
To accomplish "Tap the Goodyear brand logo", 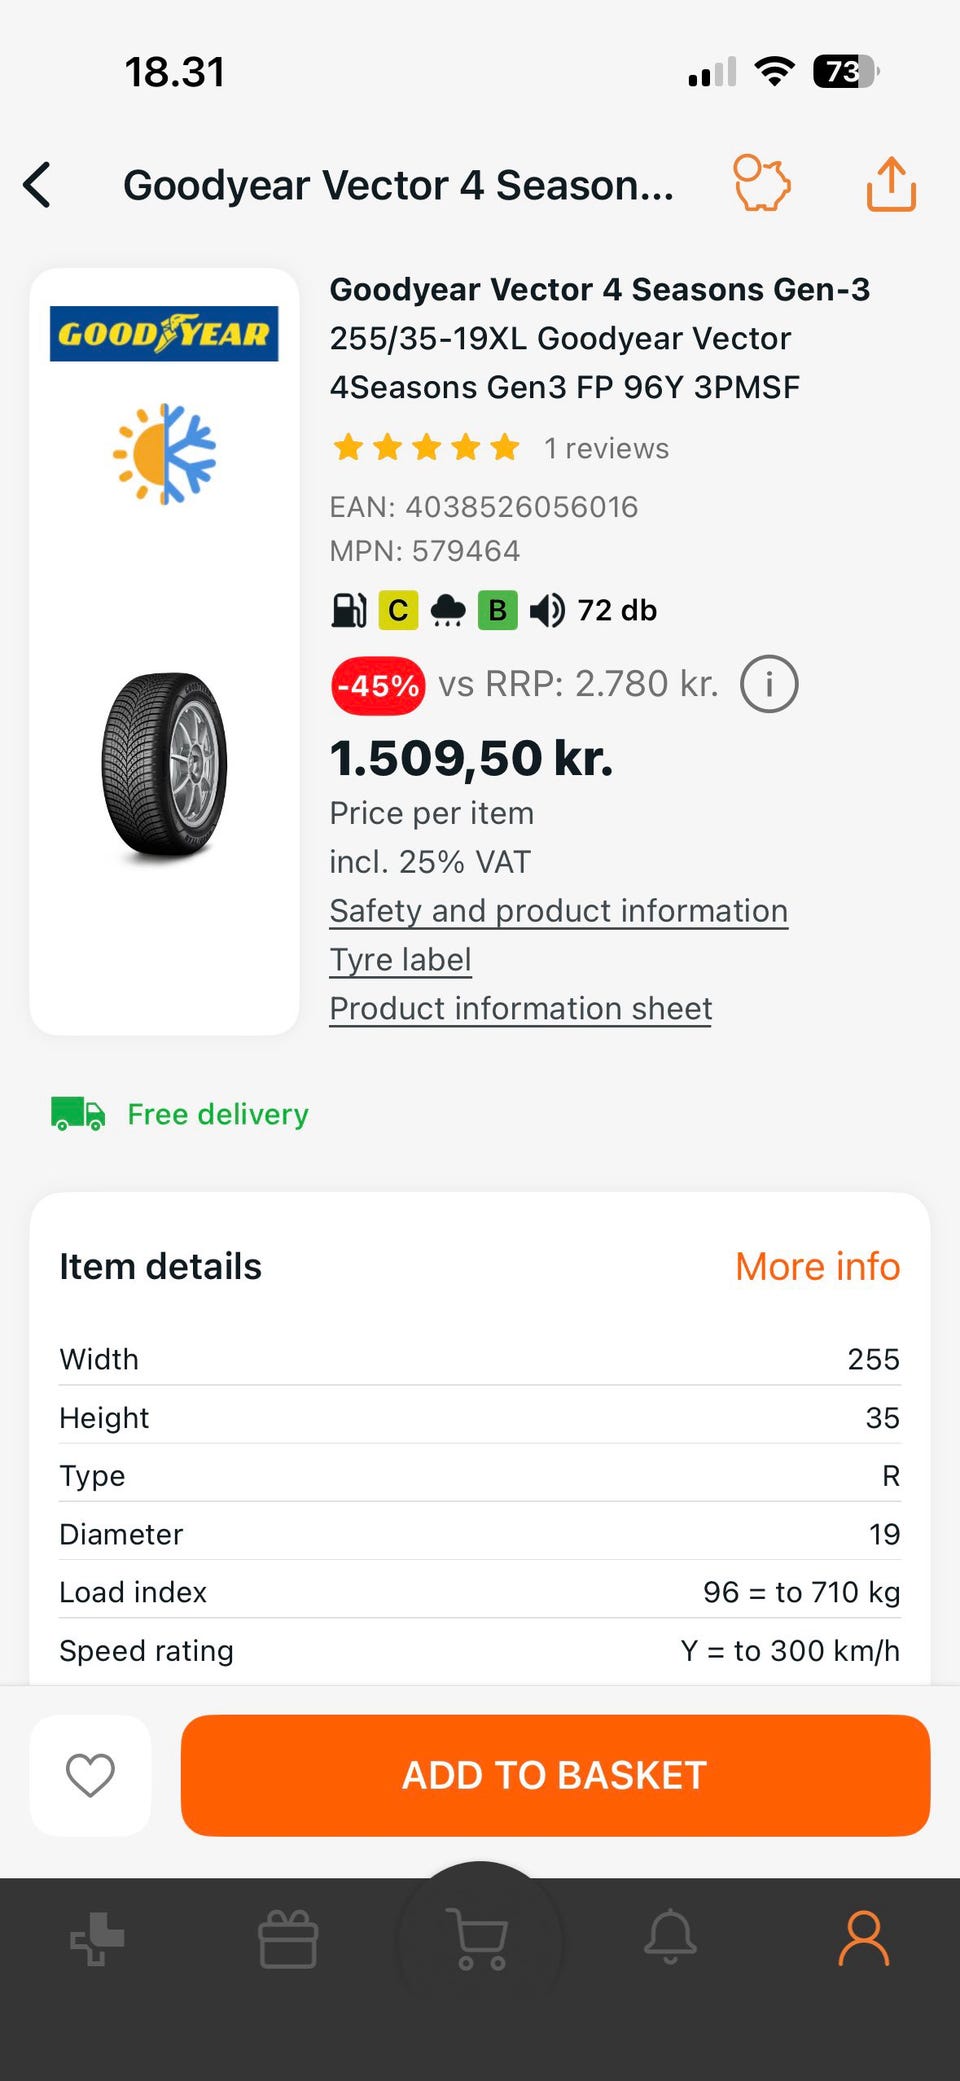I will point(164,334).
